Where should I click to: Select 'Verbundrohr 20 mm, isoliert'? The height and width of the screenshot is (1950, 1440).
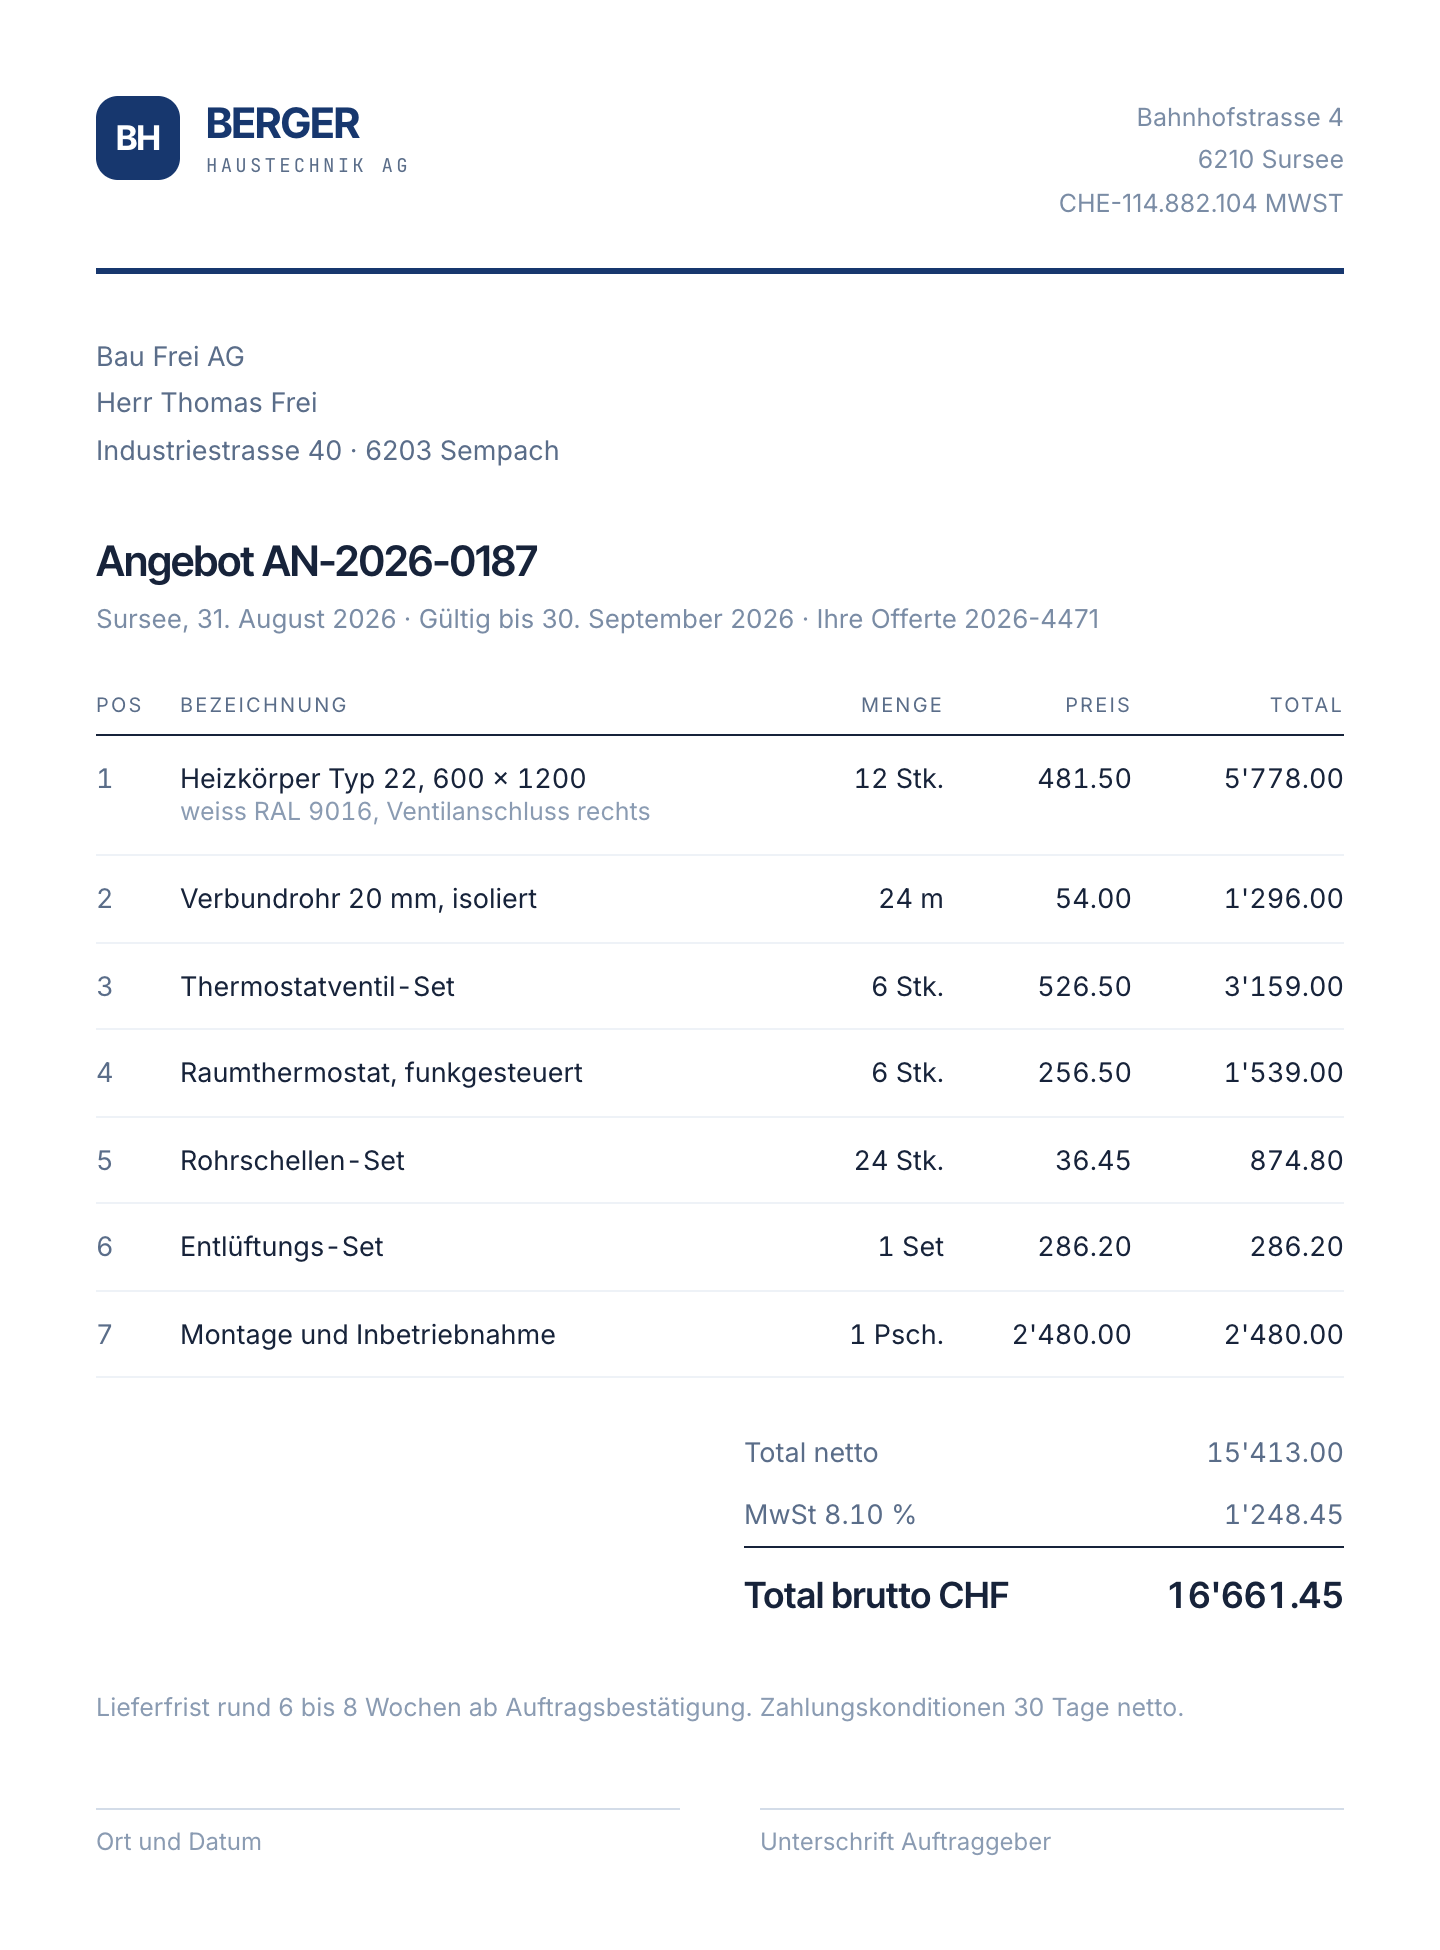tap(358, 899)
